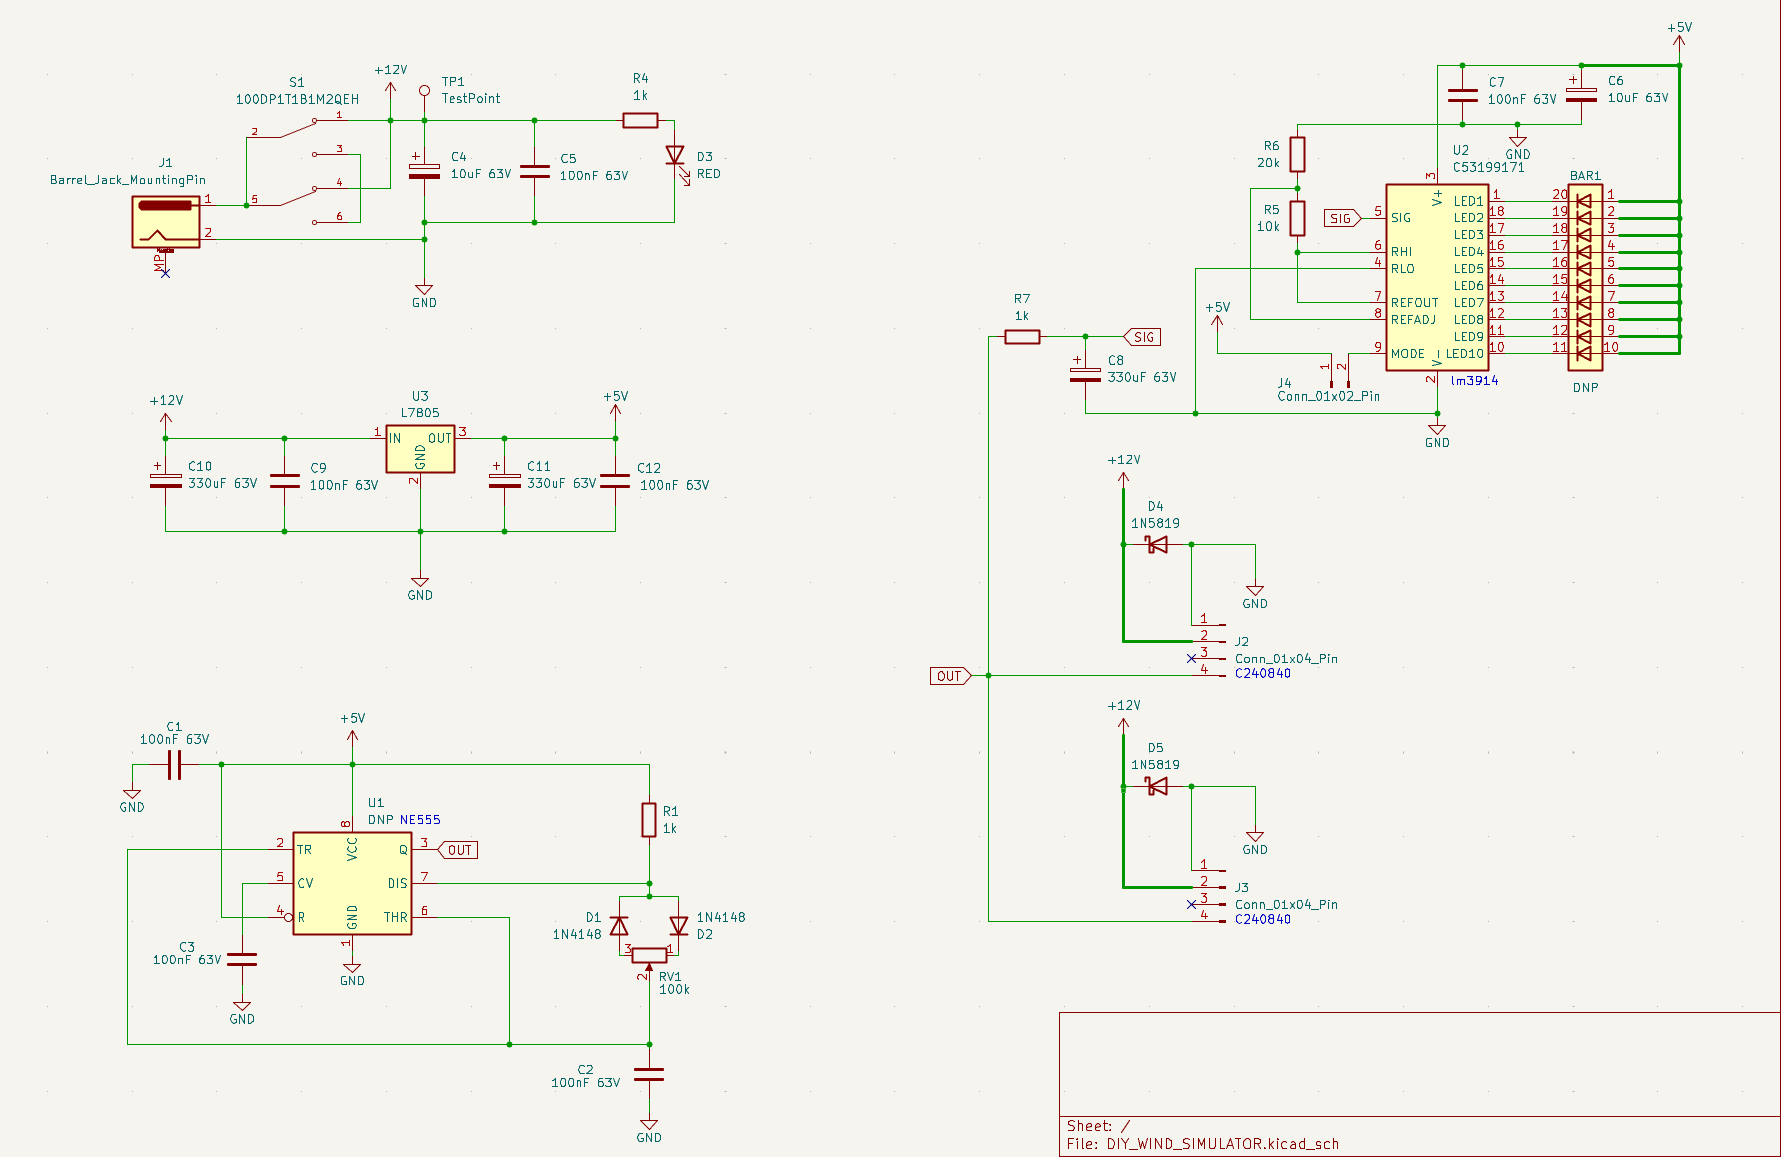Click capacitor C8 330uF symbol
This screenshot has width=1781, height=1157.
[1085, 374]
